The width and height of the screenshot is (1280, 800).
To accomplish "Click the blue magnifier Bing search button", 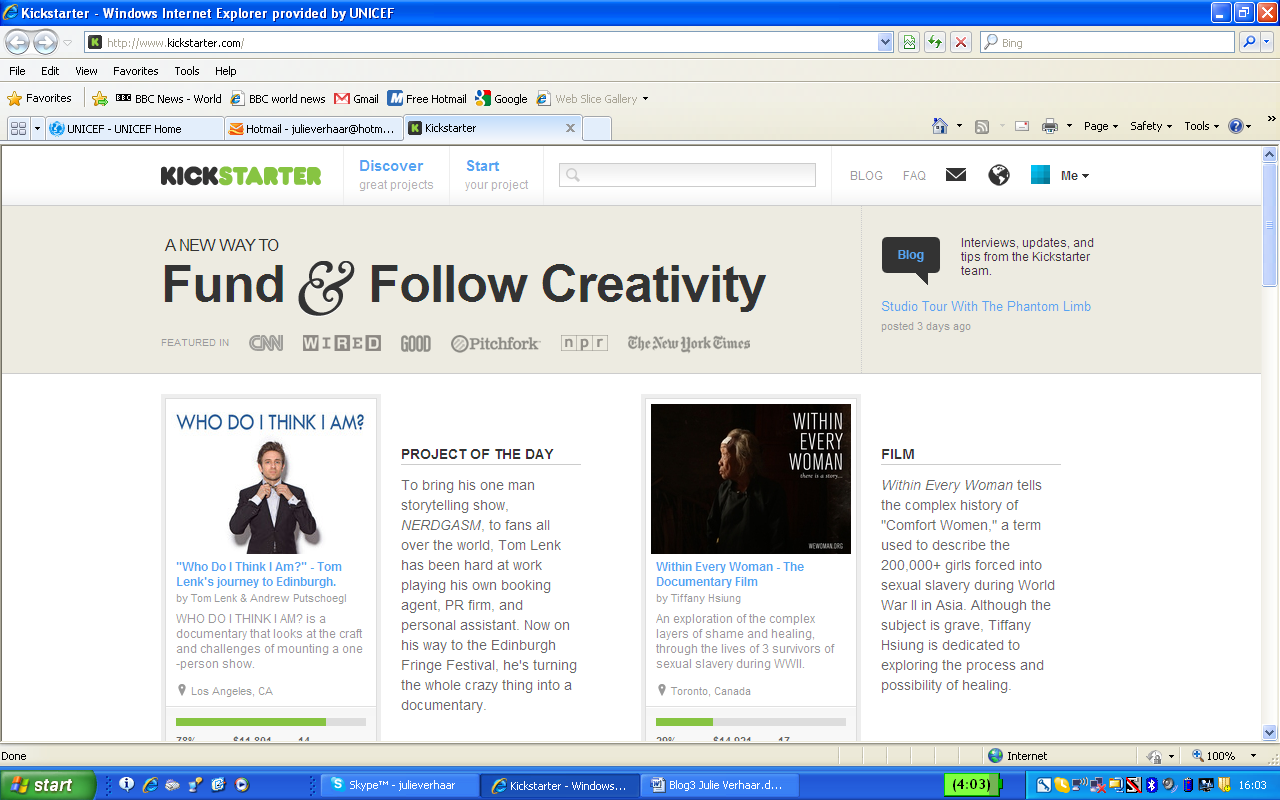I will click(1248, 42).
